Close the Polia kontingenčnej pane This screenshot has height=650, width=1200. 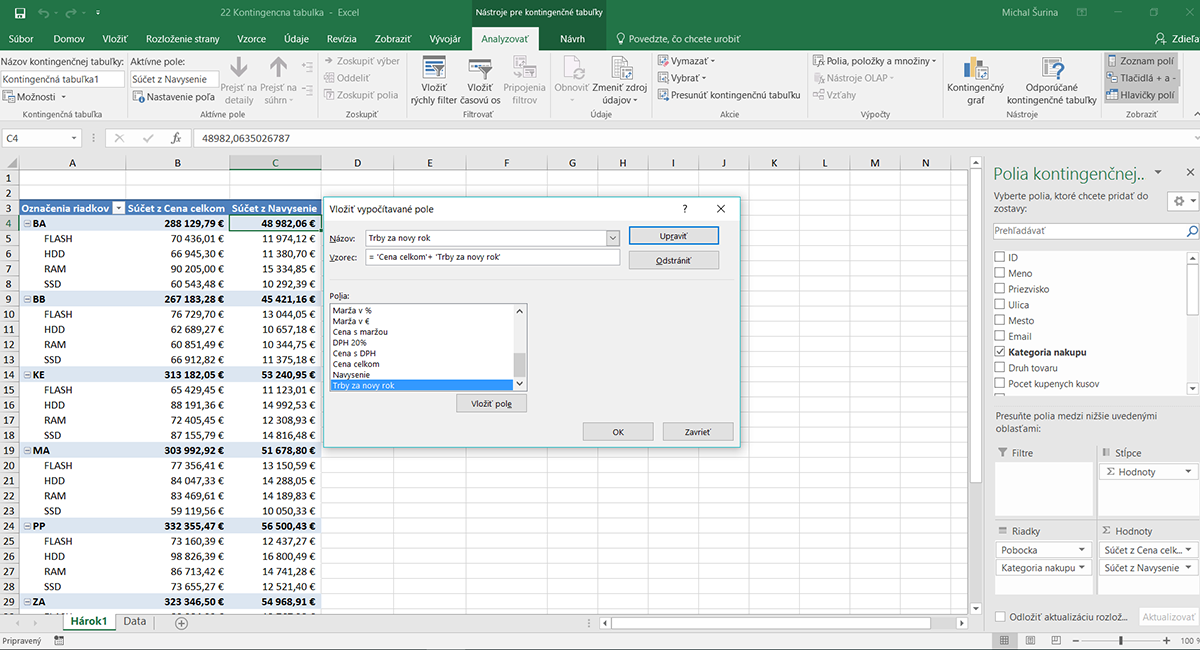tap(1189, 172)
